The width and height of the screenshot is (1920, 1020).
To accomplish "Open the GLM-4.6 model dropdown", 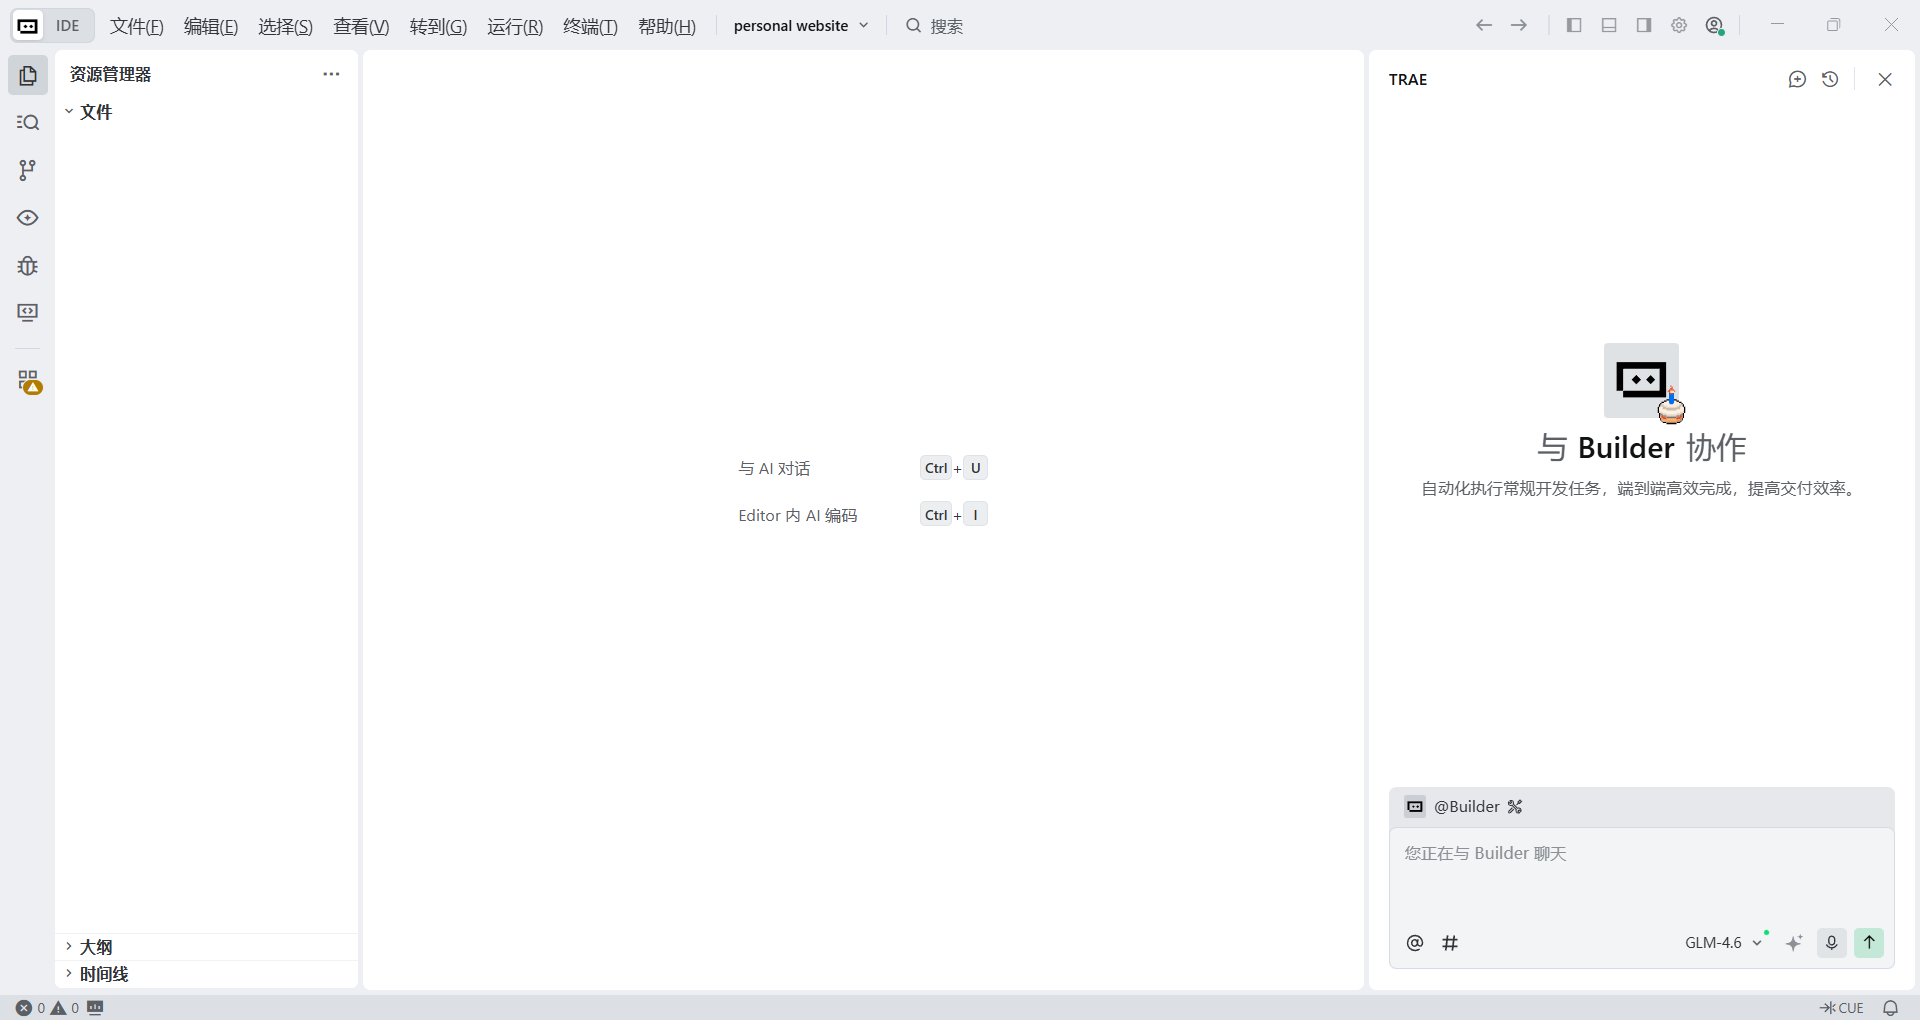I will pos(1723,943).
